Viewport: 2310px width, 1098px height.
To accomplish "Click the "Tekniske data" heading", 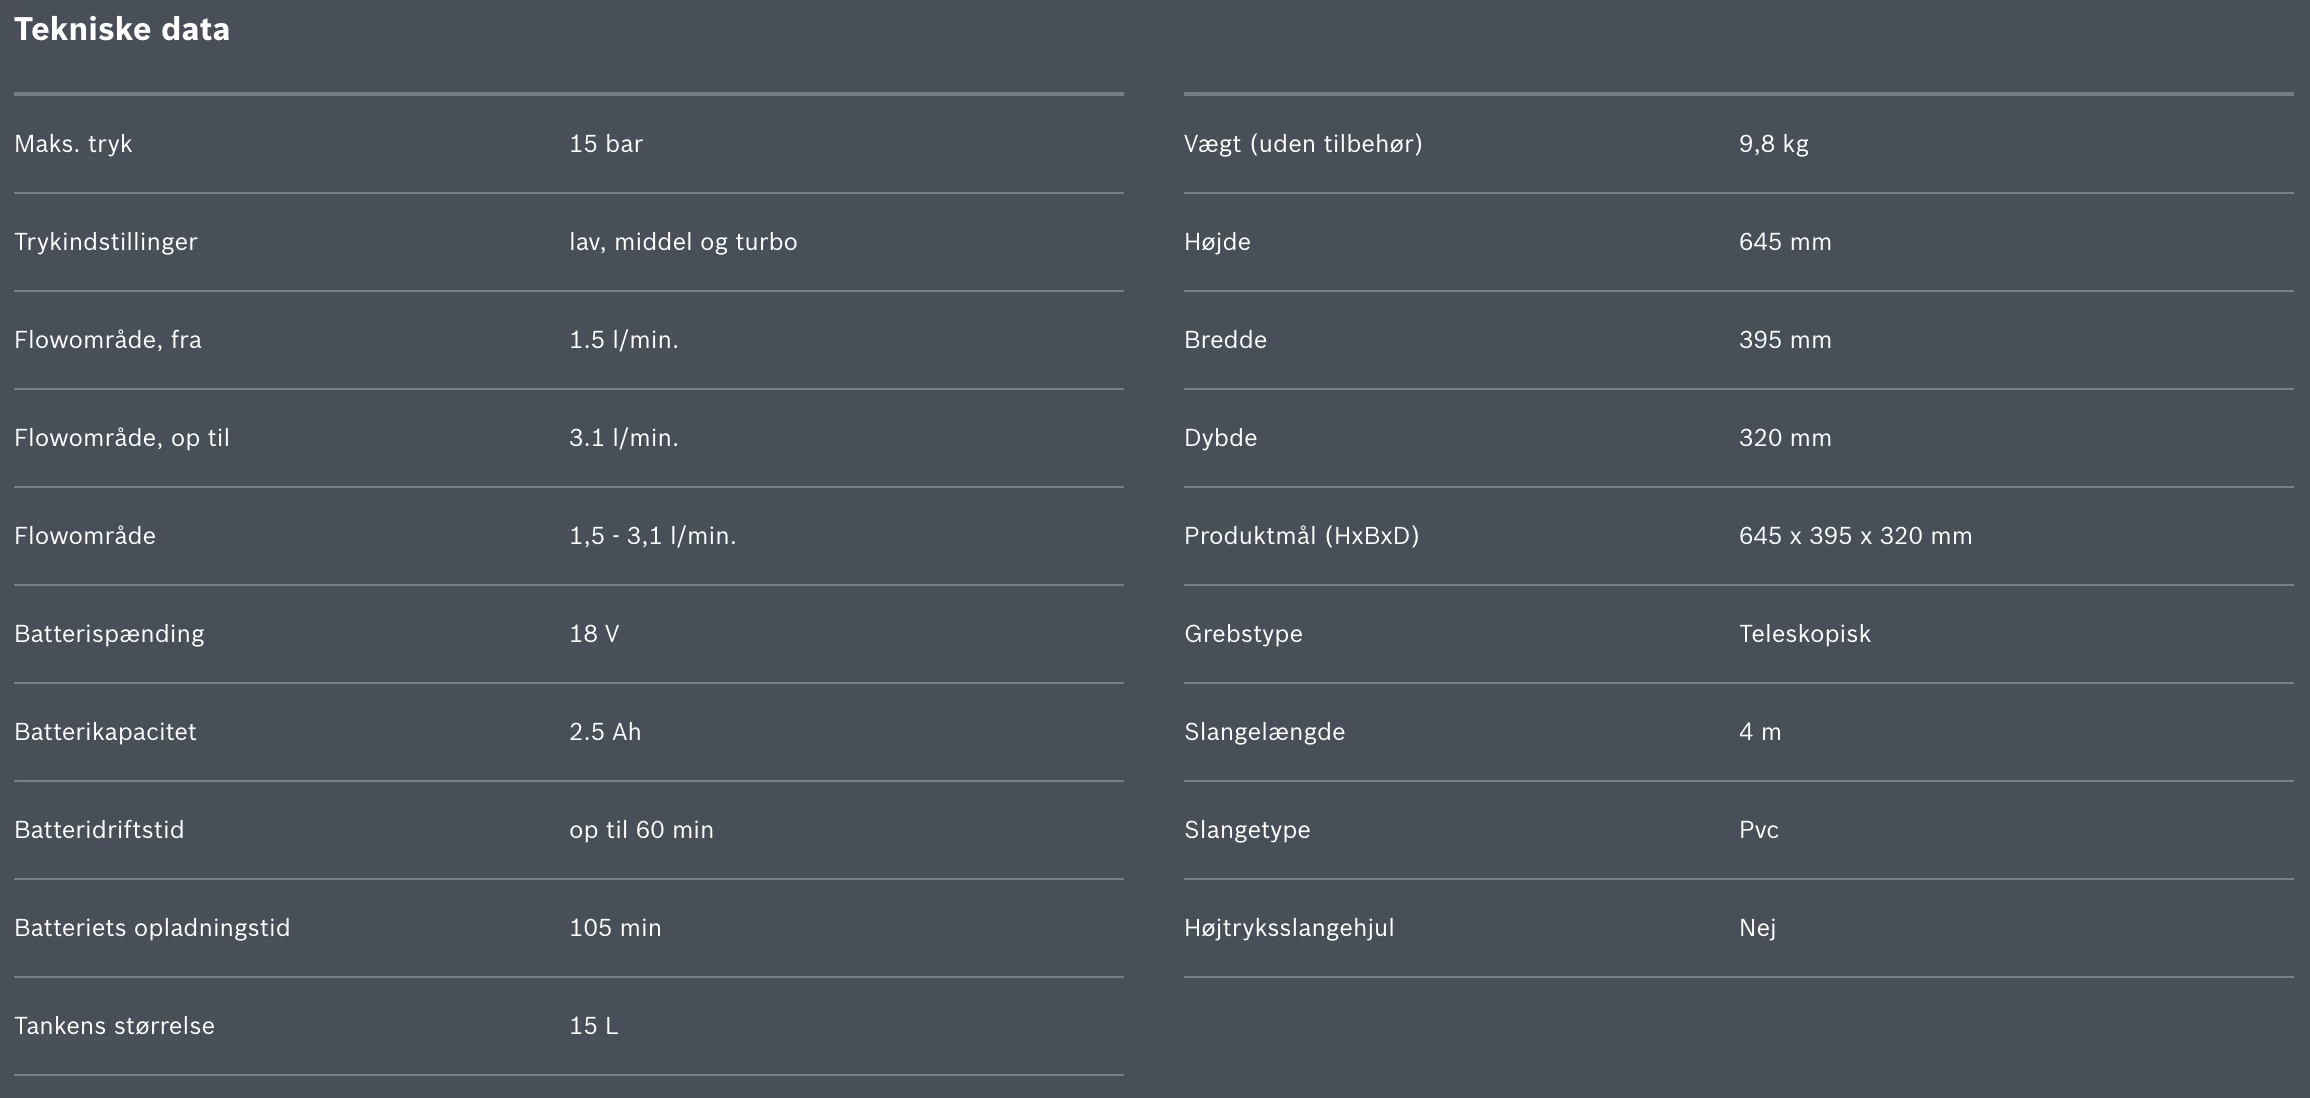I will [x=122, y=30].
